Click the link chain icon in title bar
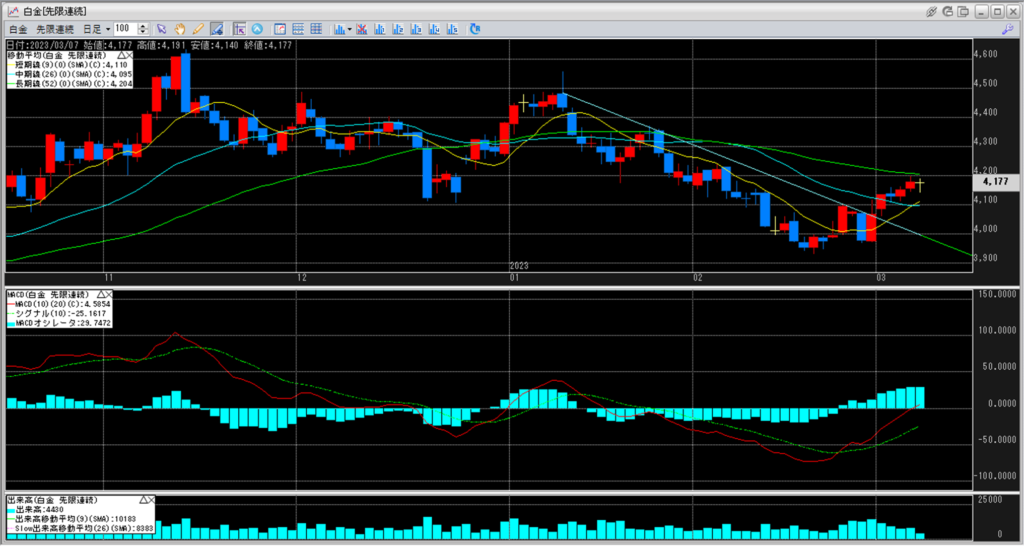 932,10
